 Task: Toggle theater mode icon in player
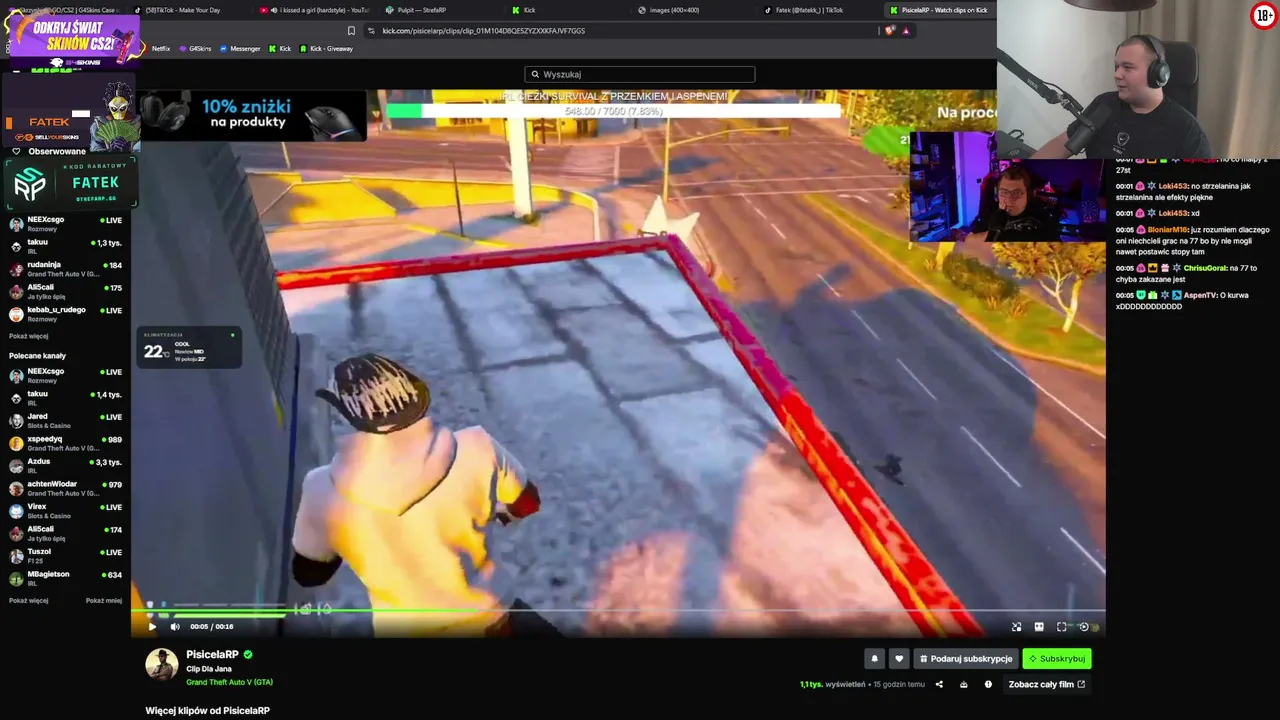point(1039,627)
